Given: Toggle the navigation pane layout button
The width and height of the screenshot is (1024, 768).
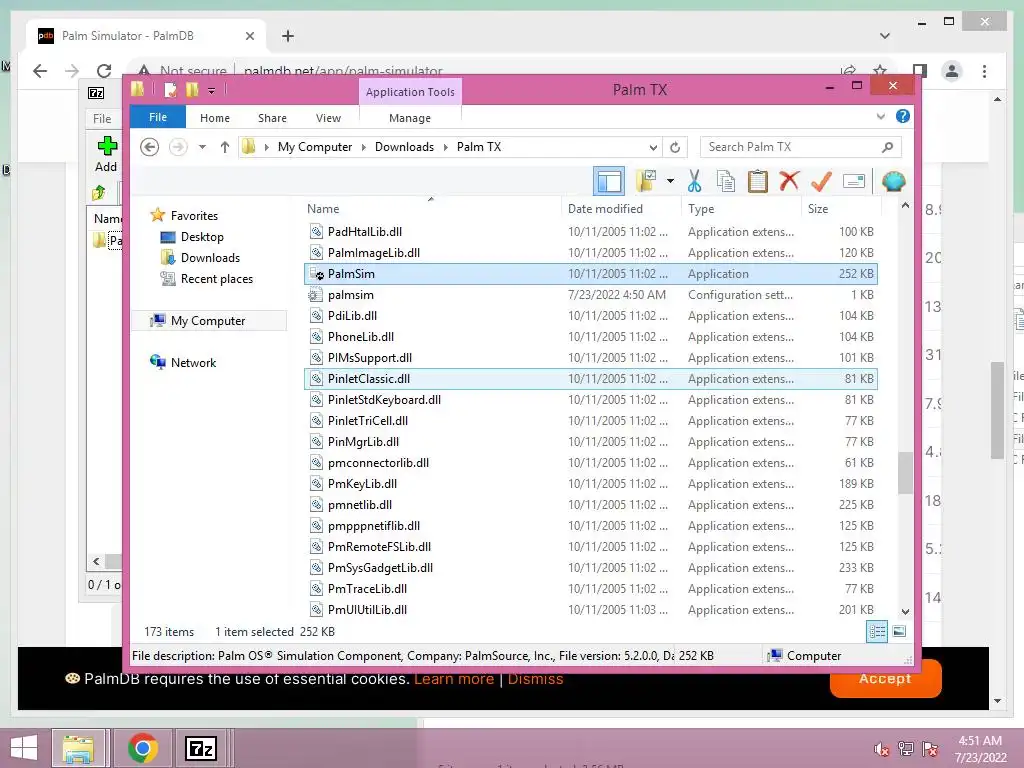Looking at the screenshot, I should click(609, 181).
